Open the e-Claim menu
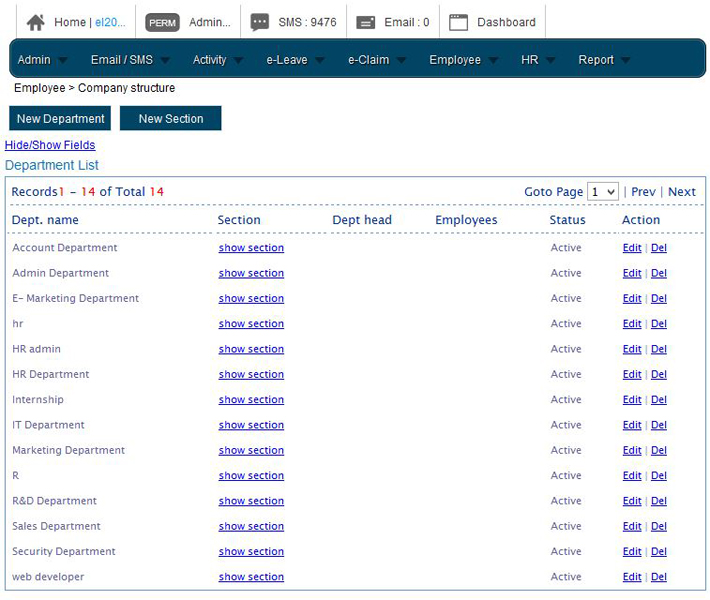This screenshot has width=710, height=600. 369,60
